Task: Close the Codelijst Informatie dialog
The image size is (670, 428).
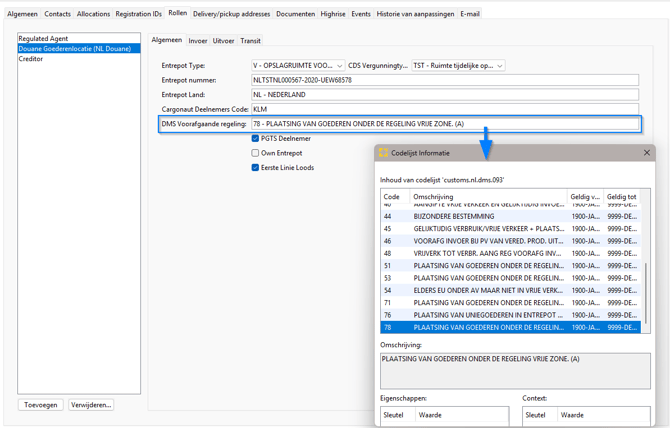Action: (646, 152)
